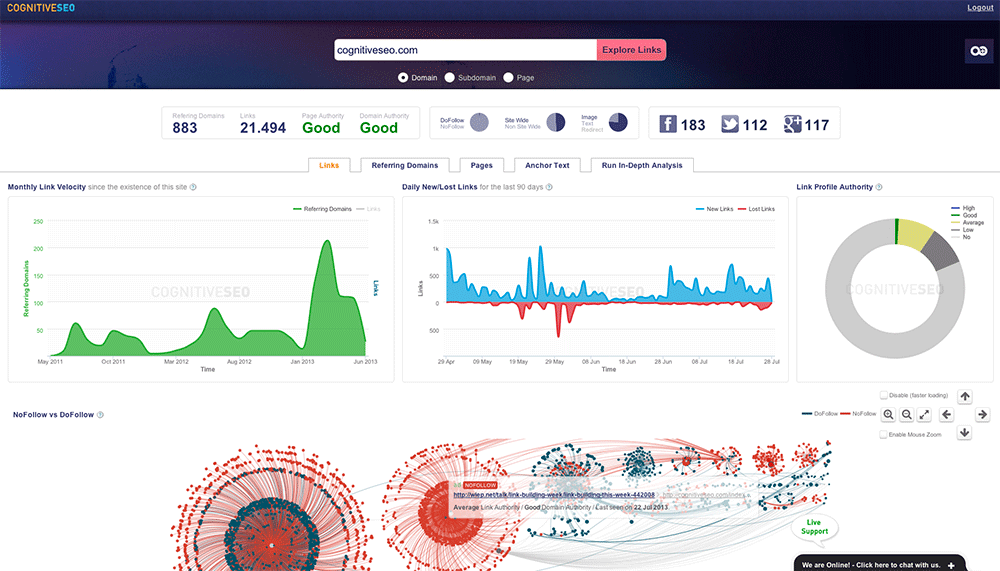
Task: Expand link graph to fullscreen
Action: pos(924,415)
